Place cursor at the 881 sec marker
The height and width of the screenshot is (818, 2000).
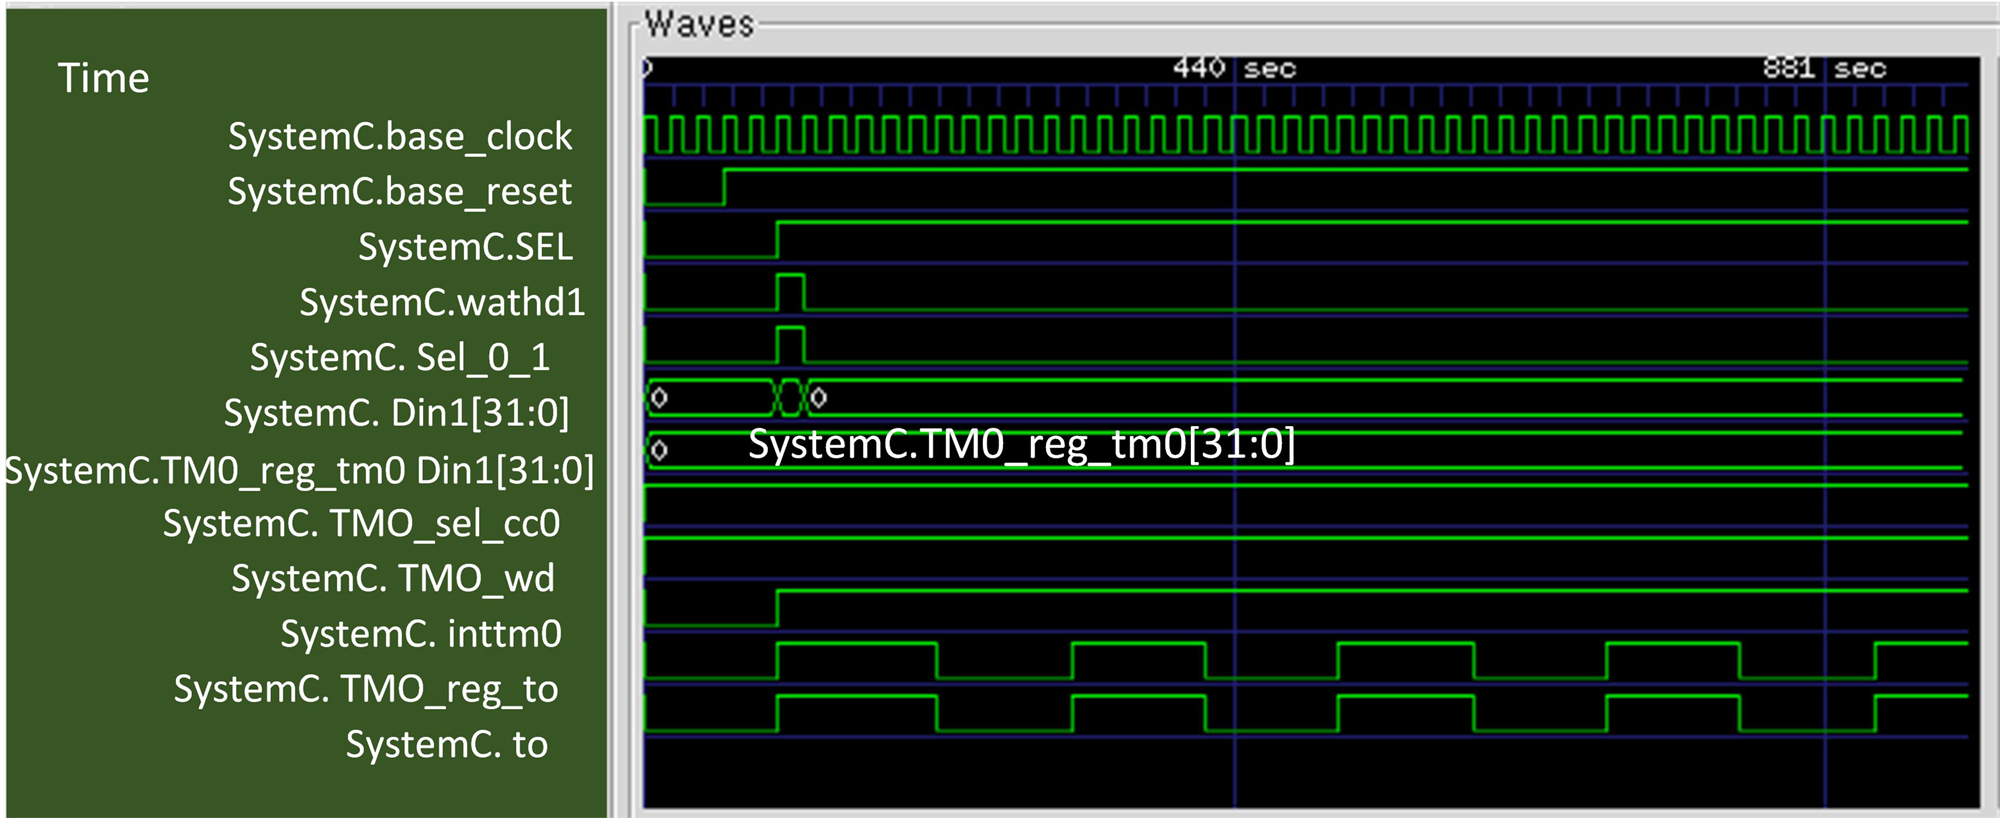(1824, 69)
